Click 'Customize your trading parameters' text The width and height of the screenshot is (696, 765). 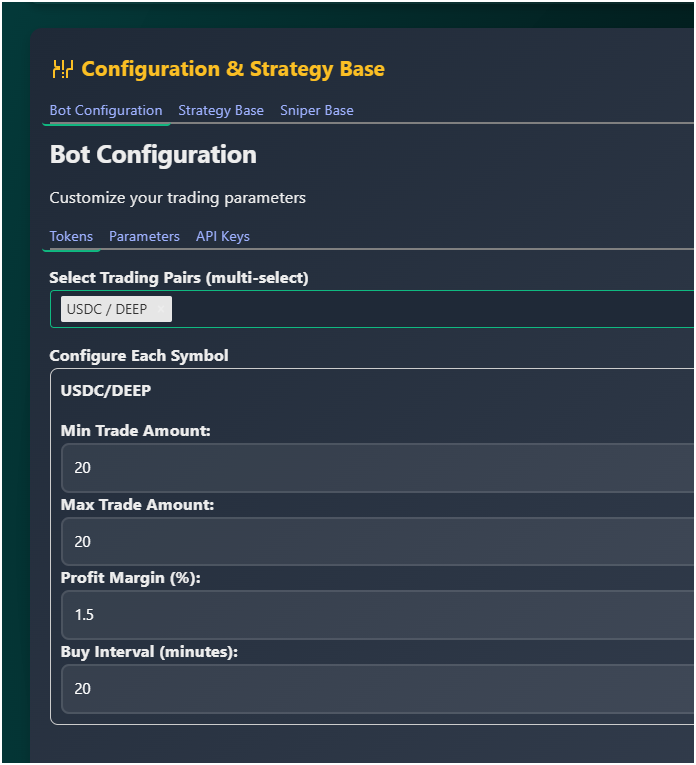click(x=178, y=198)
